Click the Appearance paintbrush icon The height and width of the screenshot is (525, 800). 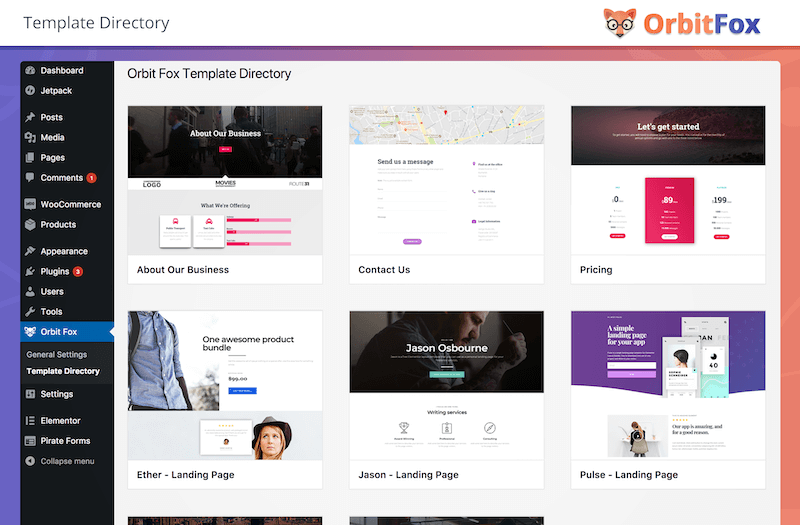30,251
